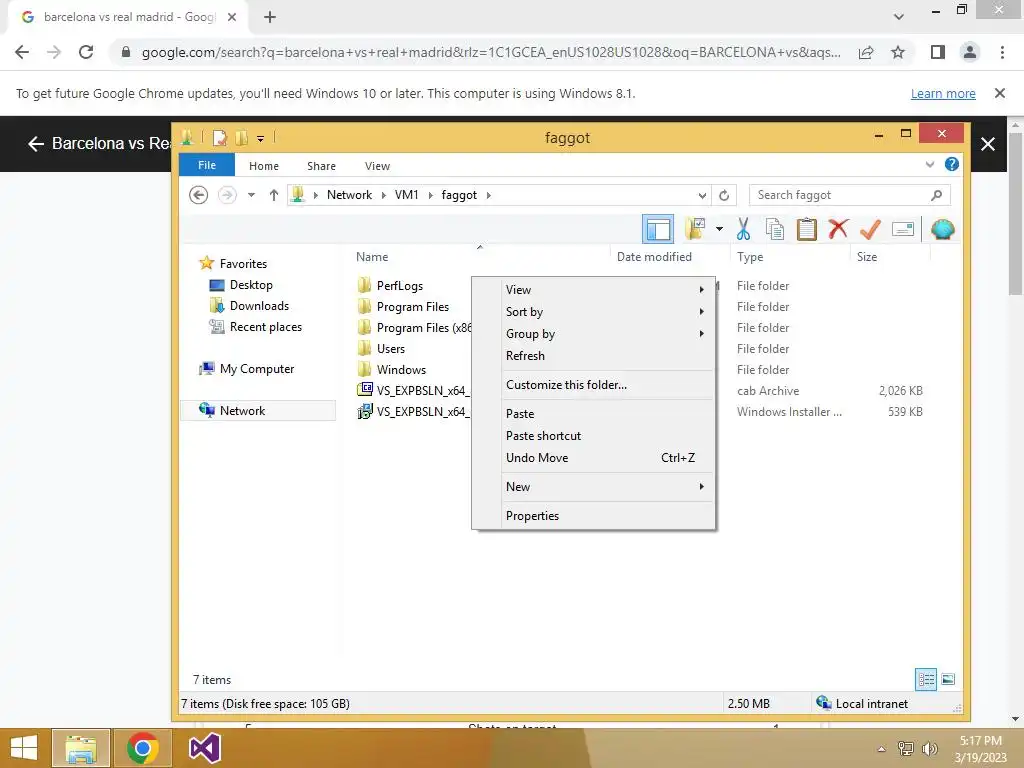Click the Search box in Explorer
Image resolution: width=1024 pixels, height=768 pixels.
click(x=849, y=195)
